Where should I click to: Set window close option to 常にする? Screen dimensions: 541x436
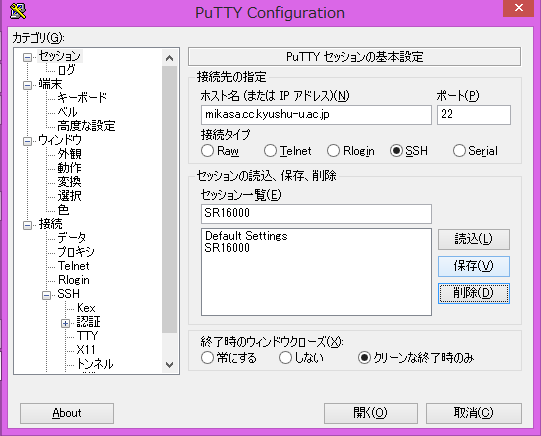click(x=207, y=358)
